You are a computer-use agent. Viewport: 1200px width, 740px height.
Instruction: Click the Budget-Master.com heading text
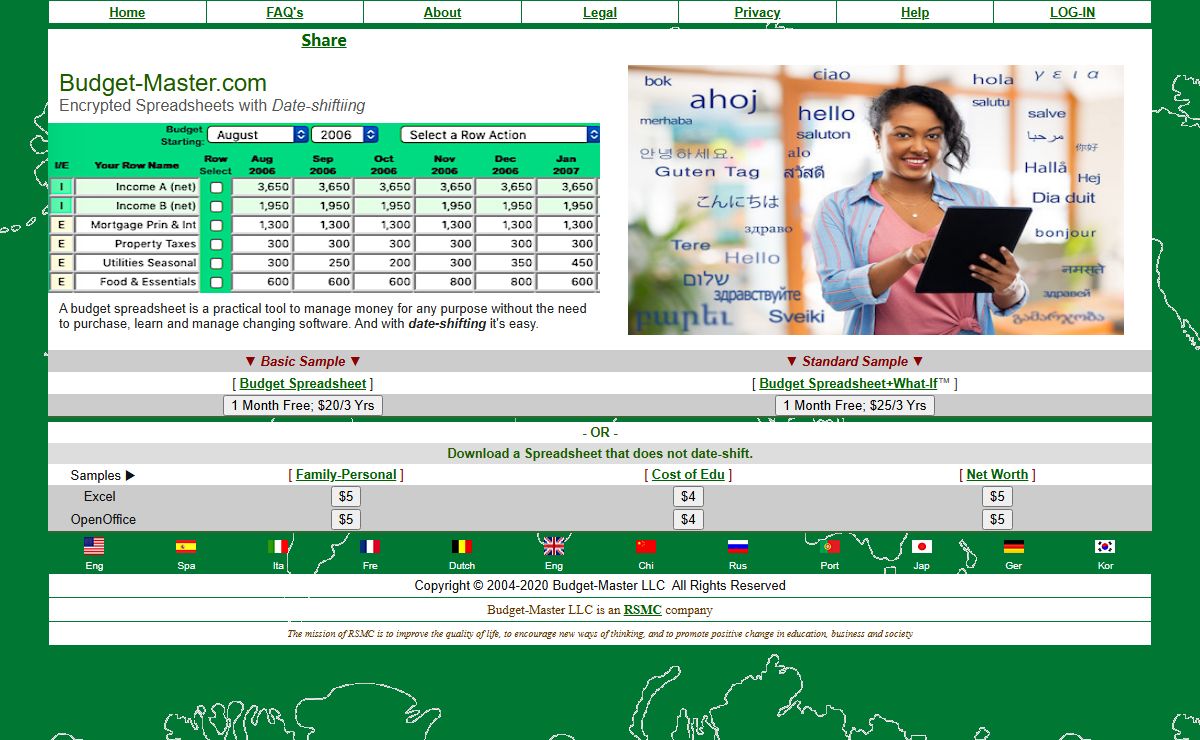[x=163, y=83]
